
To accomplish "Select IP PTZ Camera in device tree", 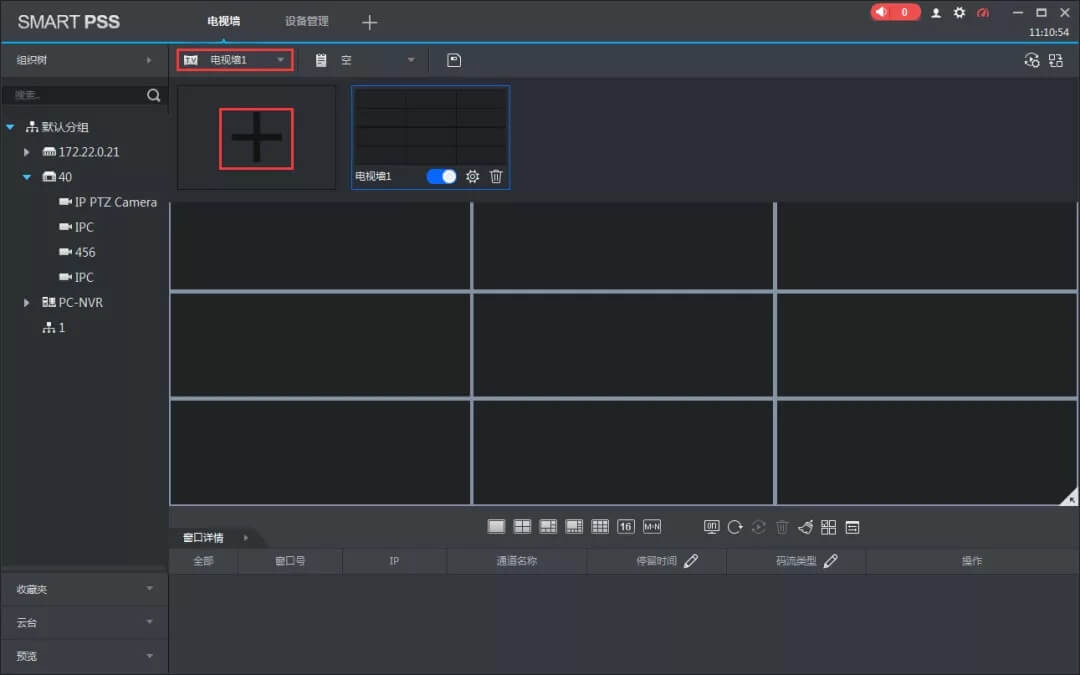I will pos(115,202).
